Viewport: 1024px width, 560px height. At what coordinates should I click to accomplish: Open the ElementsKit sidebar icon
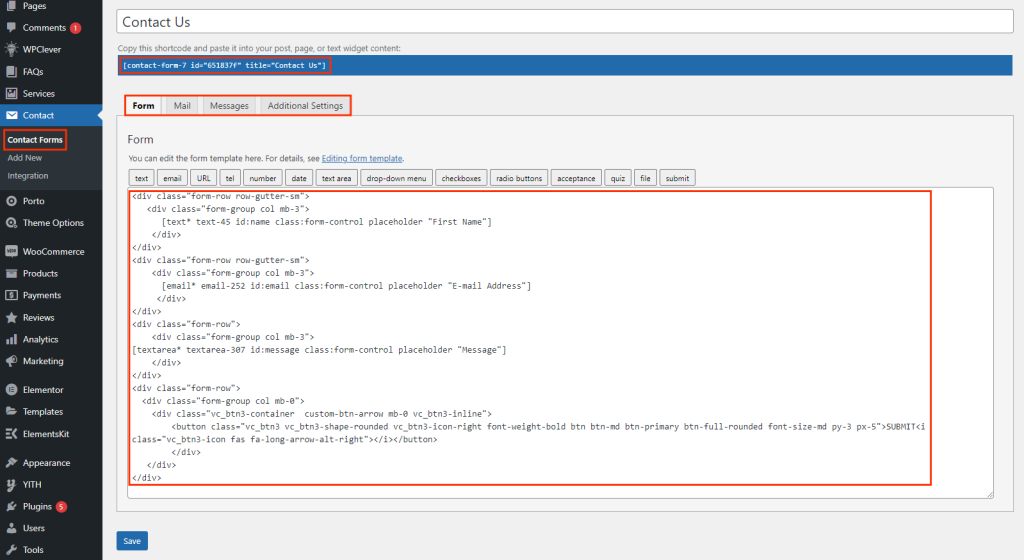(x=11, y=433)
